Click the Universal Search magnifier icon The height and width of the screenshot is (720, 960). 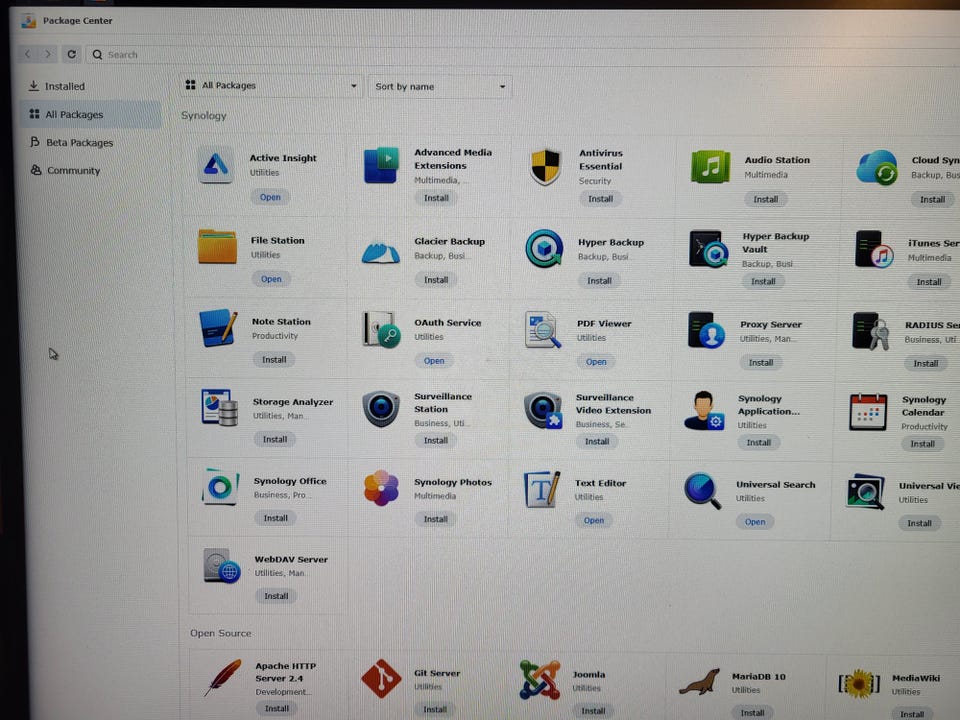point(702,490)
